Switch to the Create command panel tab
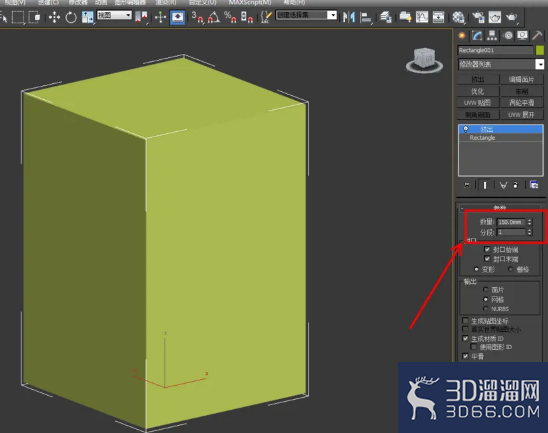Viewport: 548px width, 433px height. (462, 36)
